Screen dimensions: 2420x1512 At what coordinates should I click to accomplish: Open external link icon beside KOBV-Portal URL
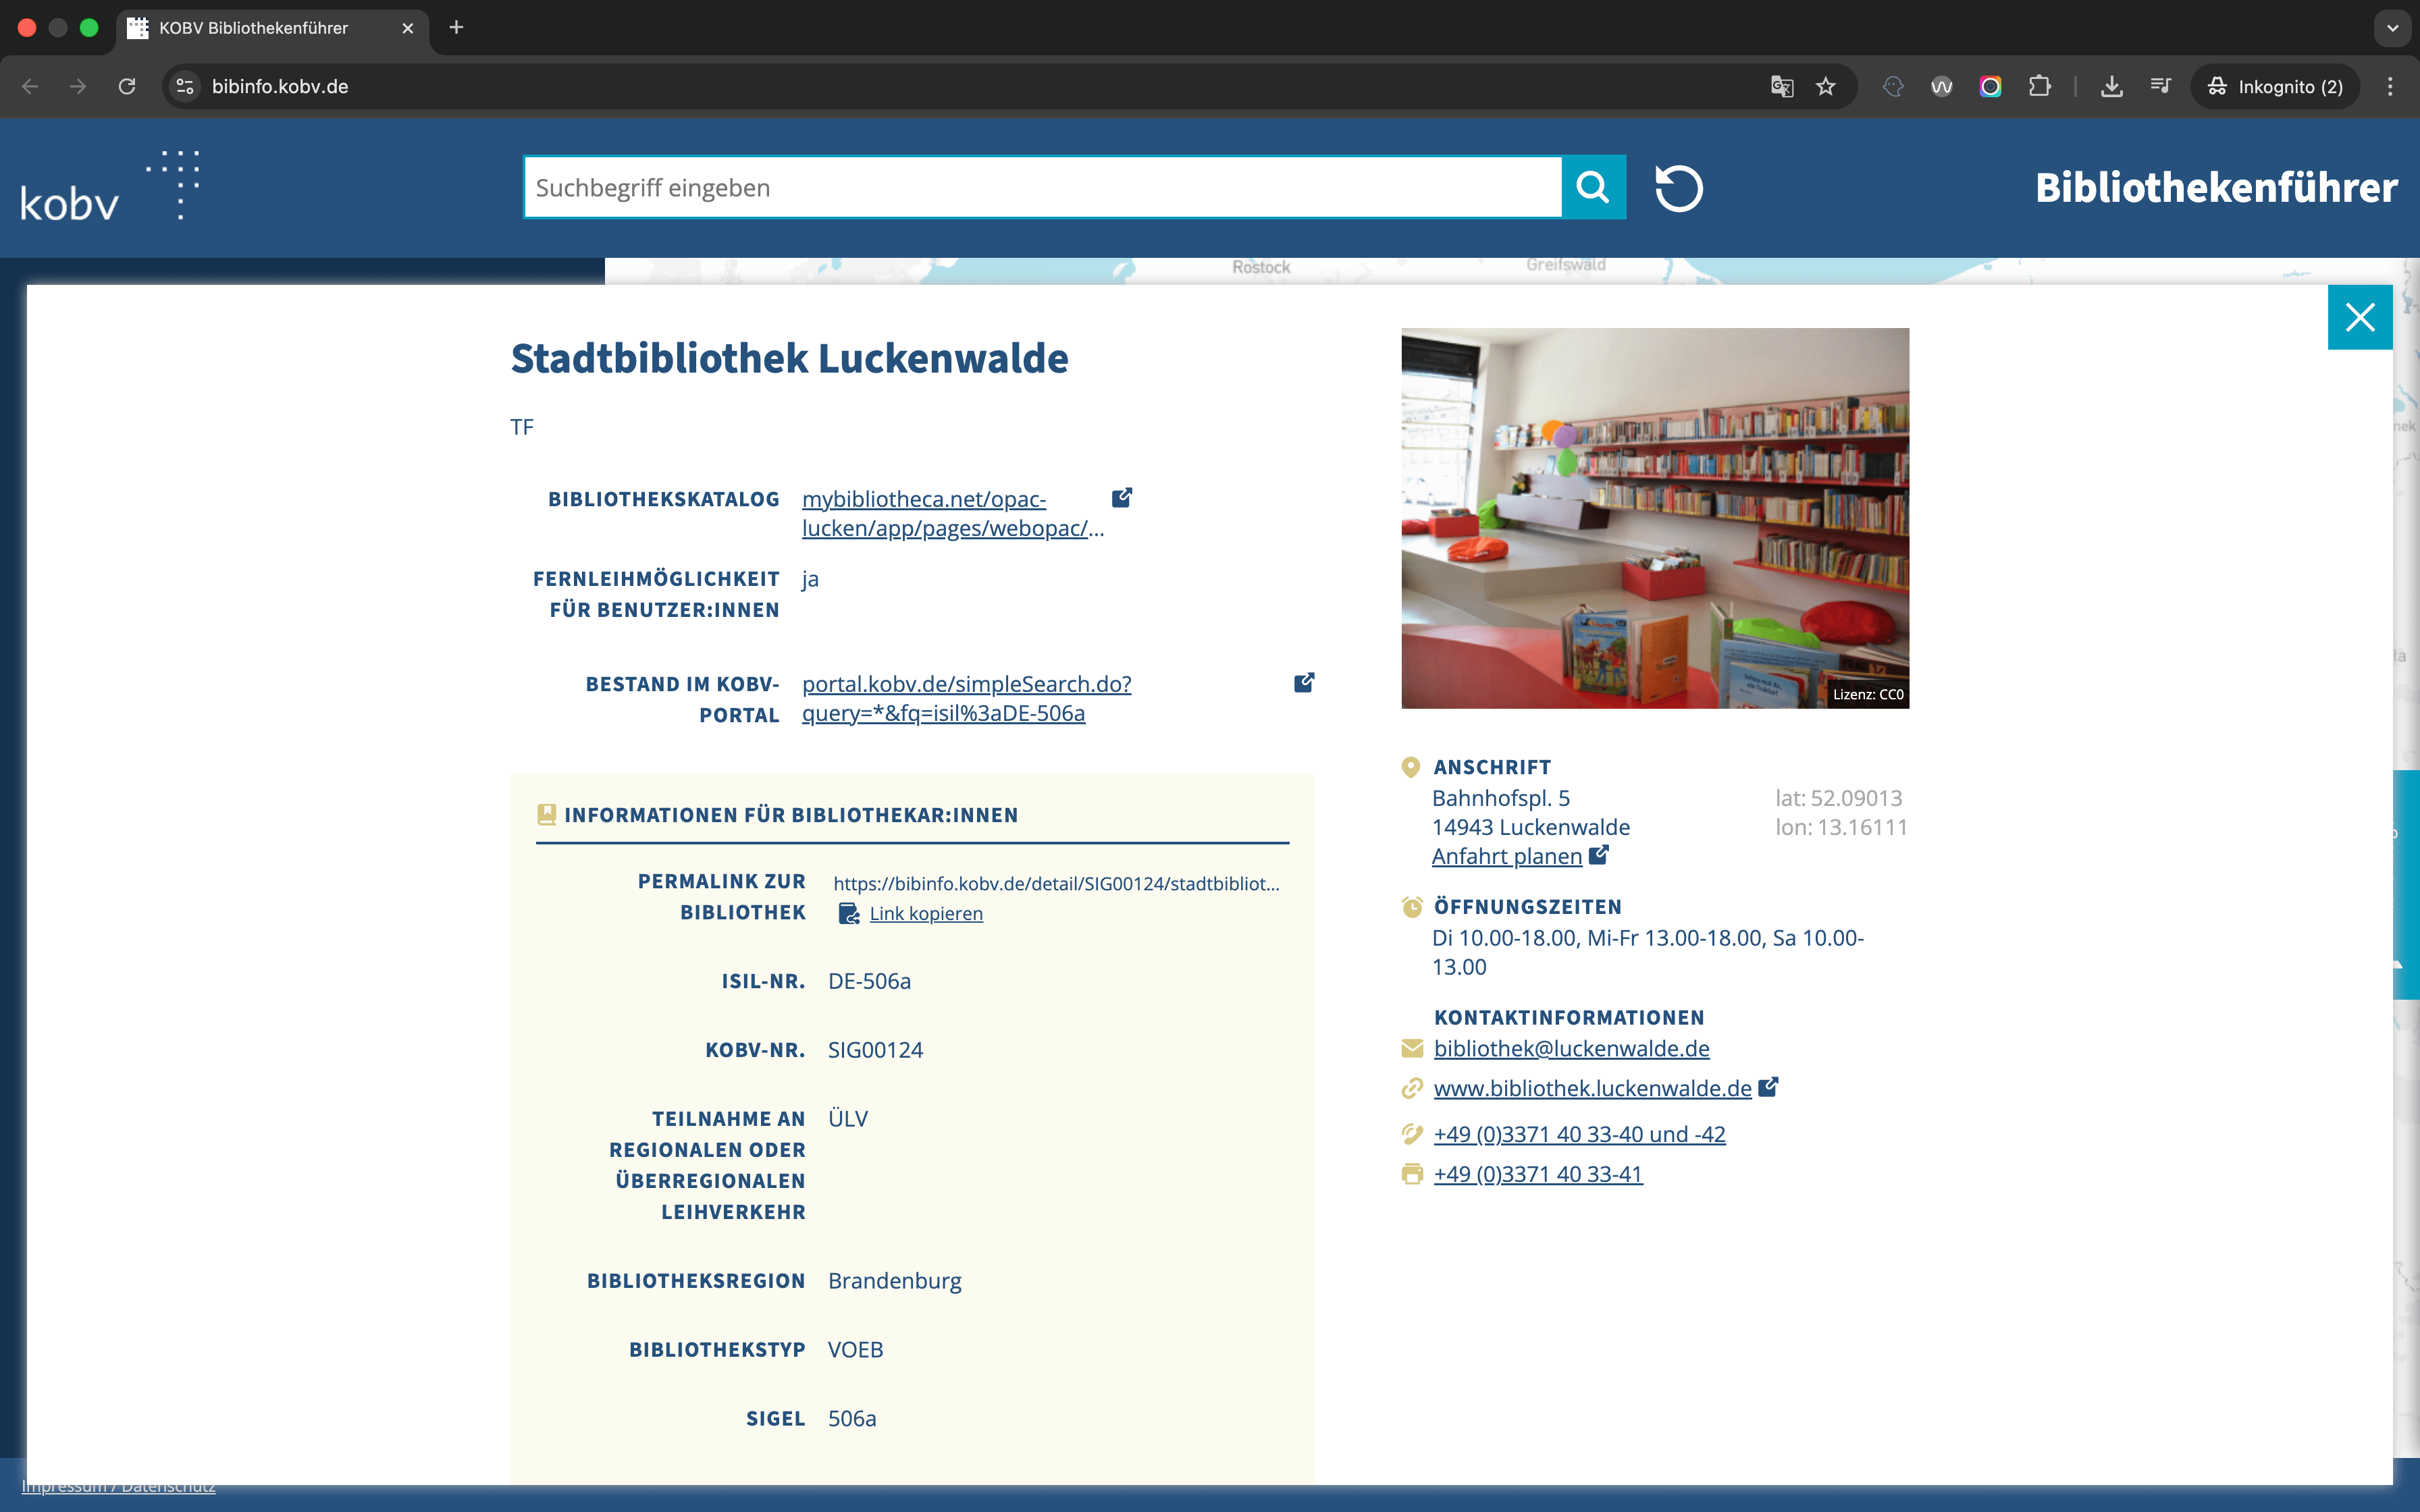point(1304,682)
